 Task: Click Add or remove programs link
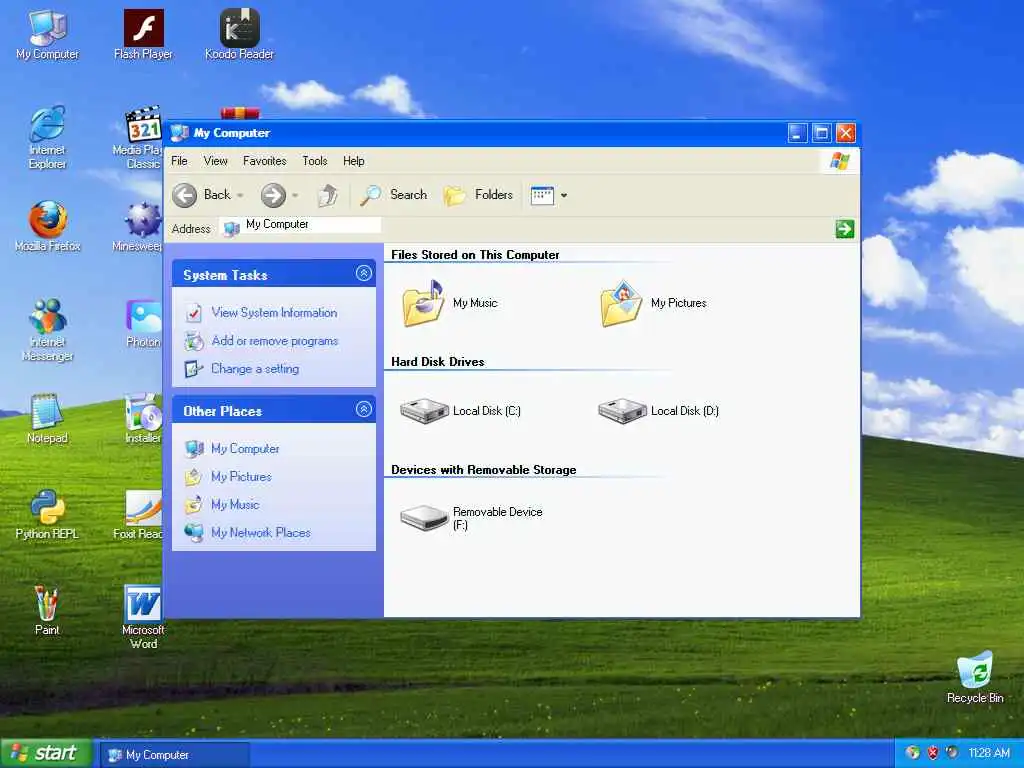coord(275,341)
